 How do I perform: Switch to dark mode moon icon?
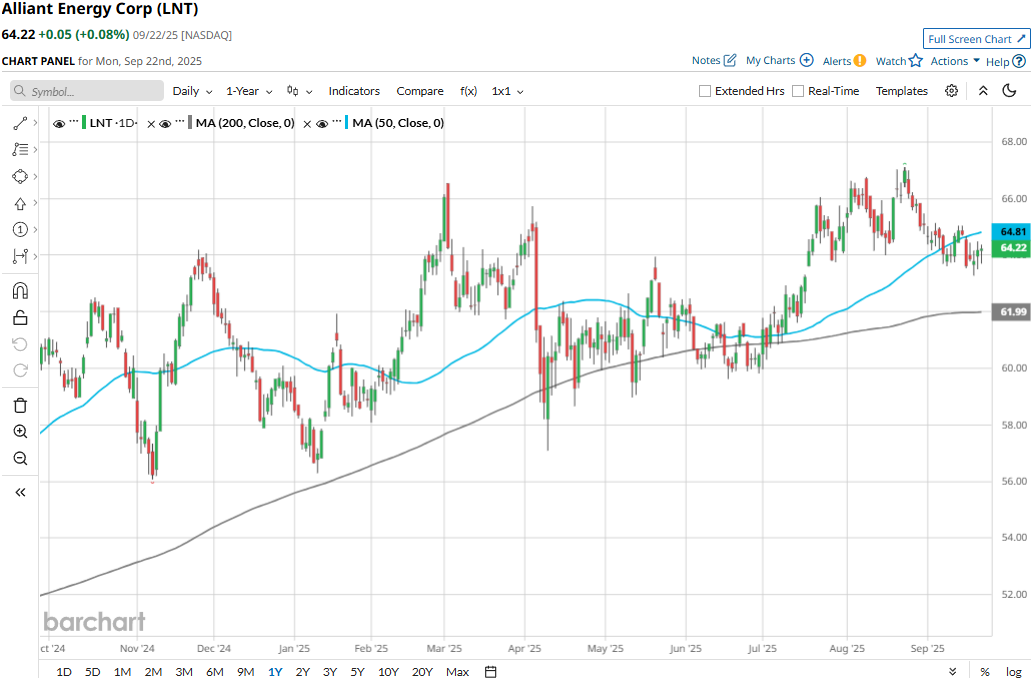point(1009,91)
